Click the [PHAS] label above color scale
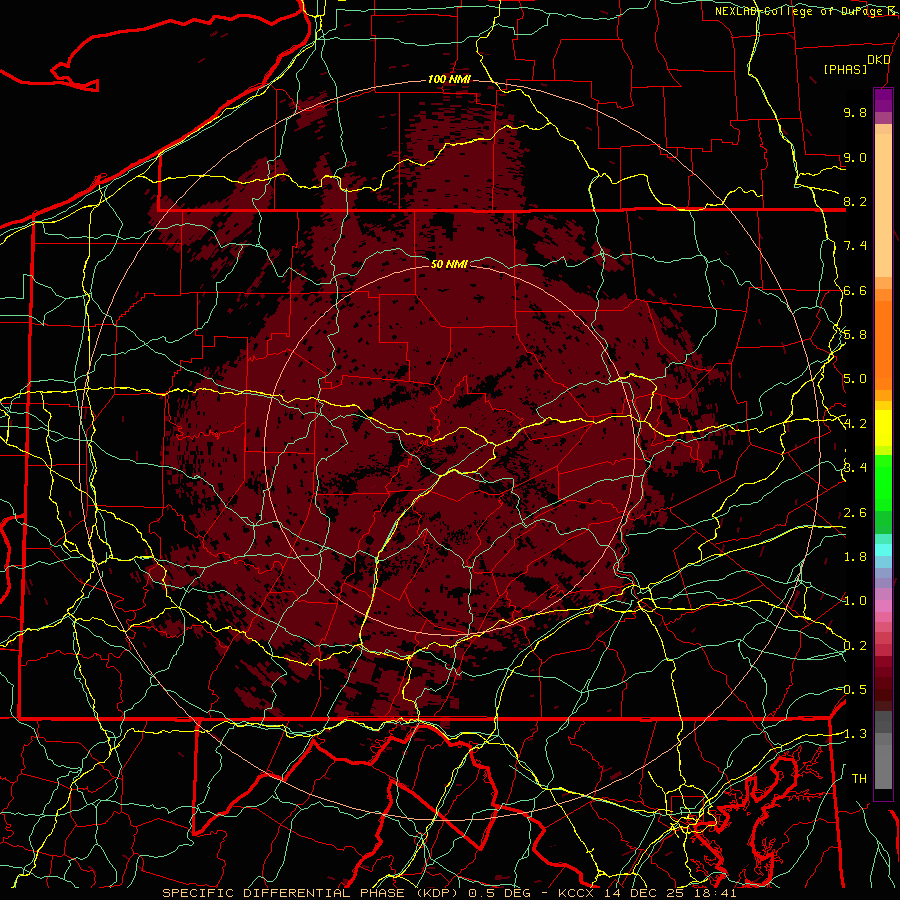 (845, 69)
